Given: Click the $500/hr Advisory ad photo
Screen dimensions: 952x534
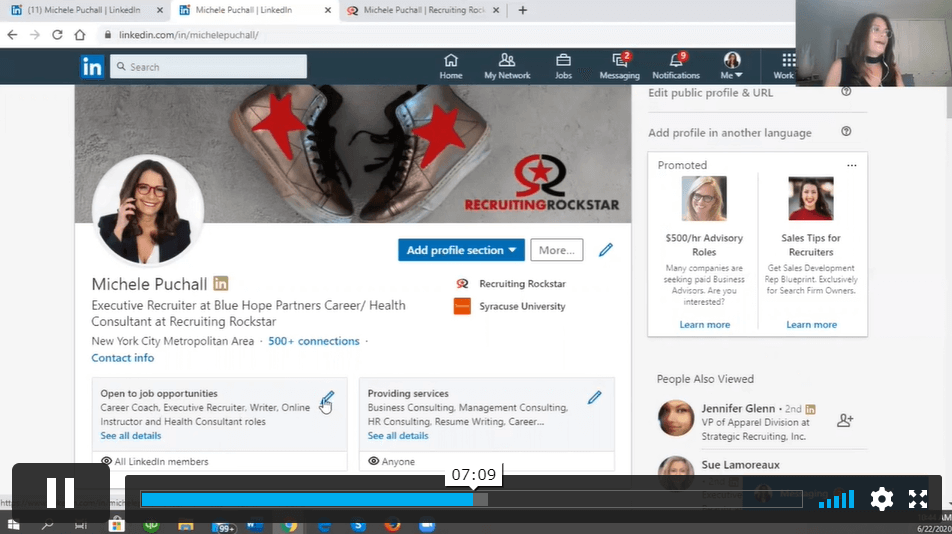Looking at the screenshot, I should 704,198.
